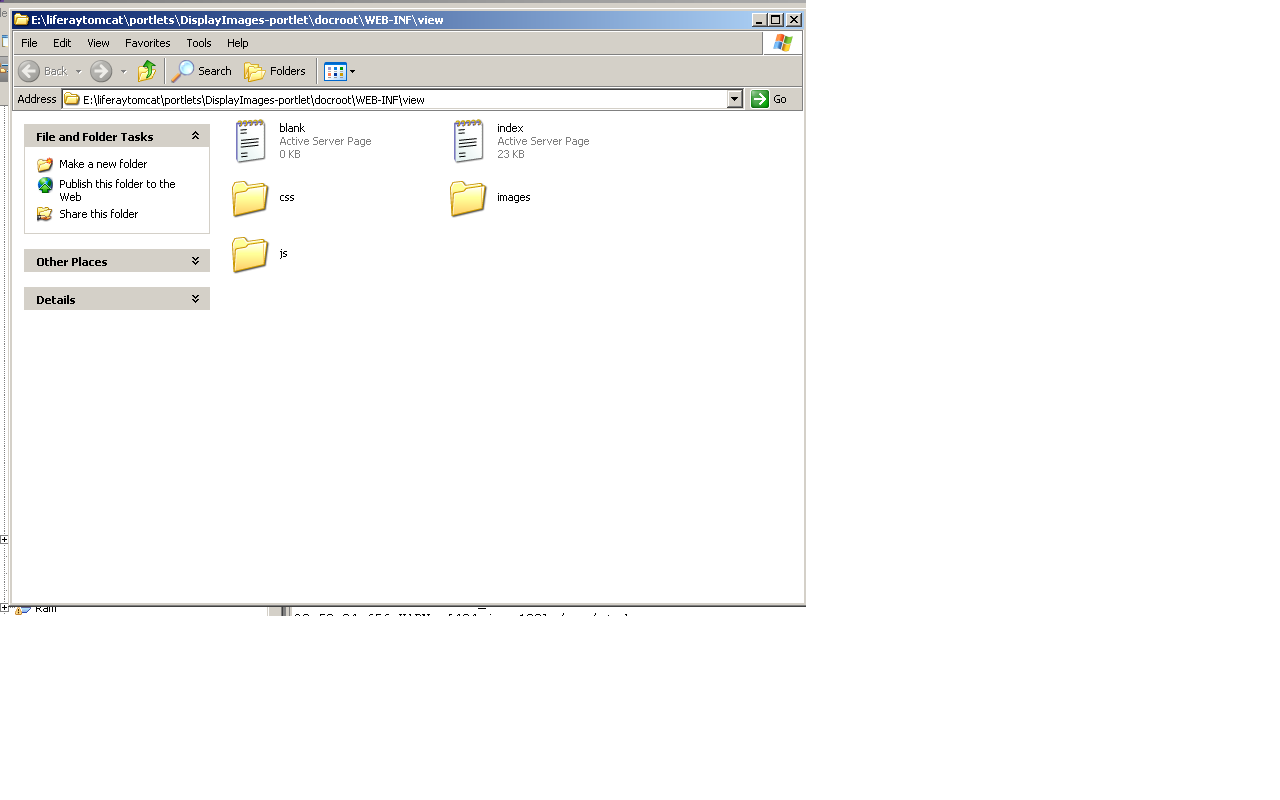The width and height of the screenshot is (1280, 800).
Task: Select the blank Active Server Page file
Action: (x=251, y=141)
